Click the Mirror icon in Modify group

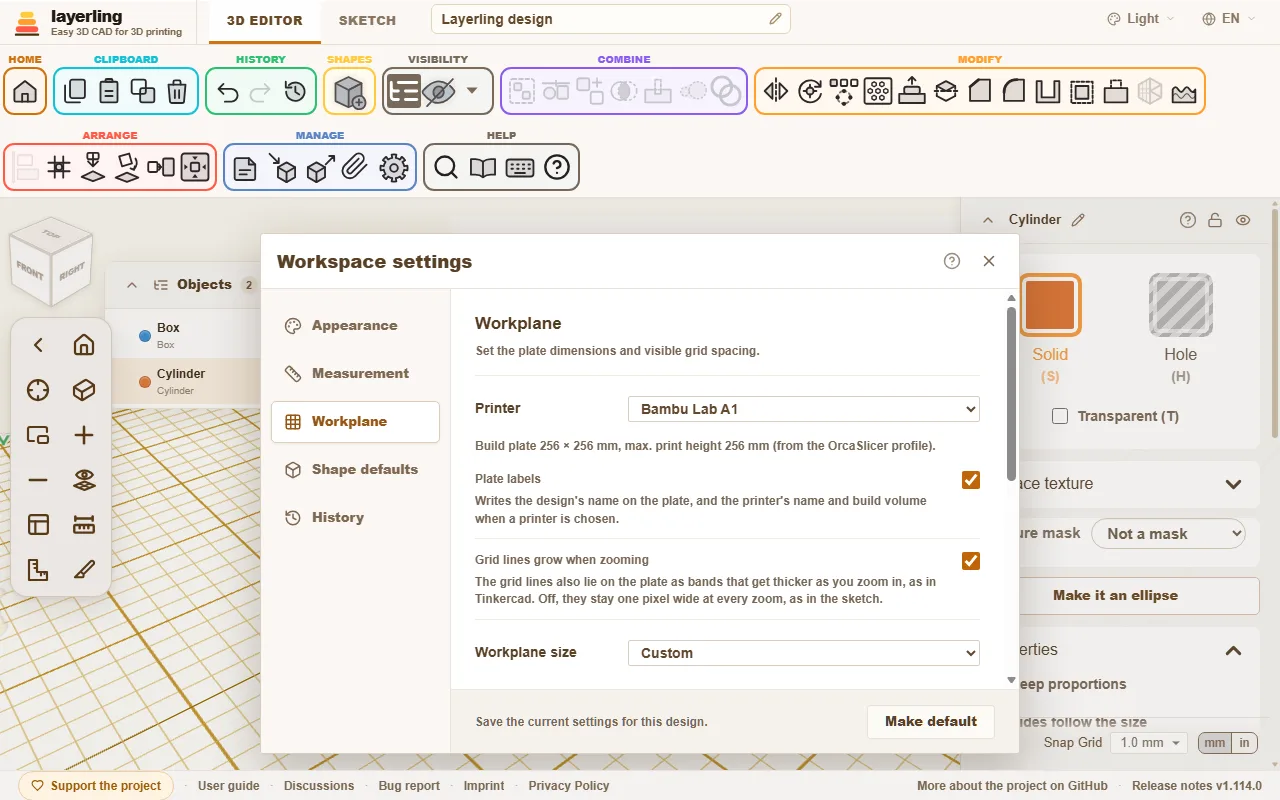(776, 91)
